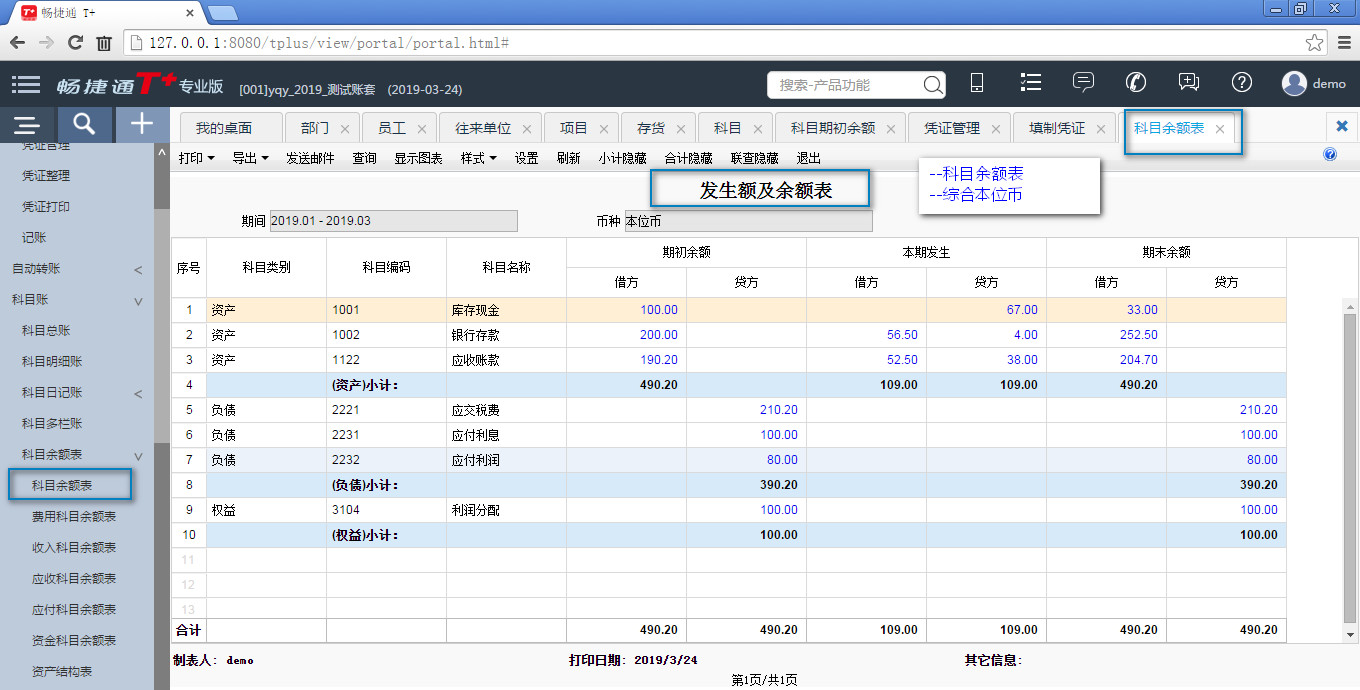Open the help question mark icon
This screenshot has width=1360, height=690.
tap(1242, 84)
